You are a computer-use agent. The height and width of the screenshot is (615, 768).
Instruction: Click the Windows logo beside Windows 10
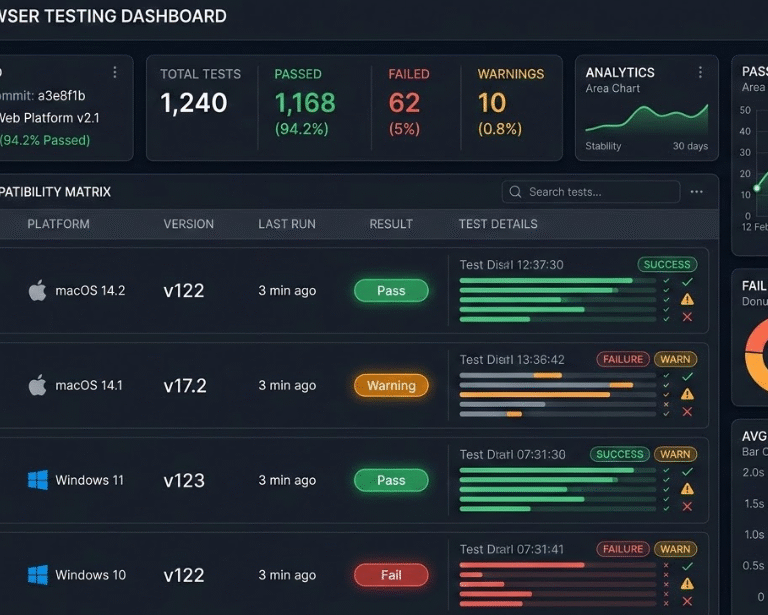[37, 575]
